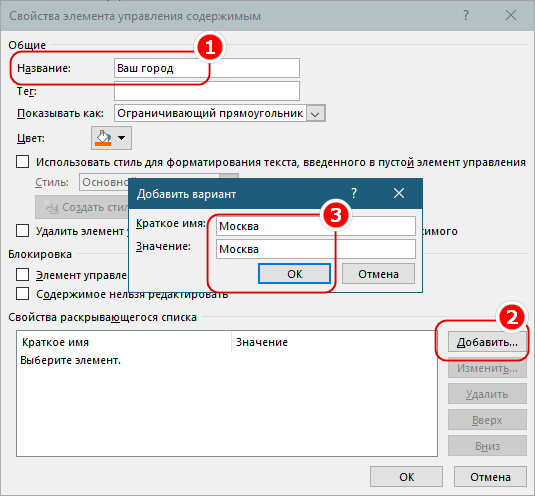The width and height of the screenshot is (535, 496).
Task: Tick Содержимое нельзя редактировать checkbox
Action: pos(23,294)
